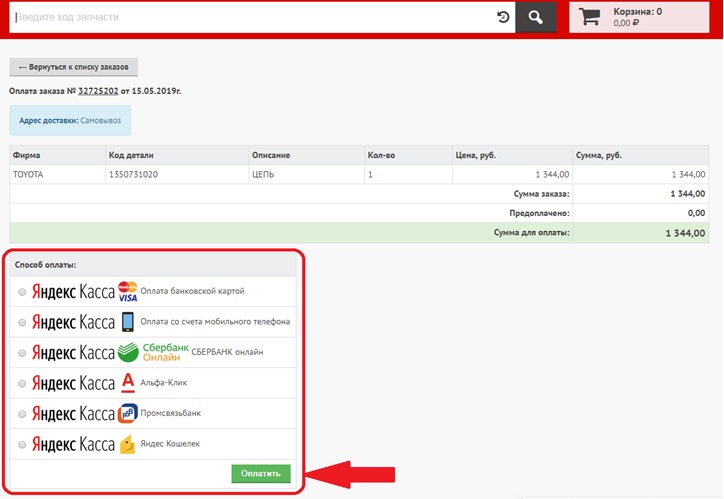
Task: Click the Сумма для оплаты label
Action: [x=531, y=233]
